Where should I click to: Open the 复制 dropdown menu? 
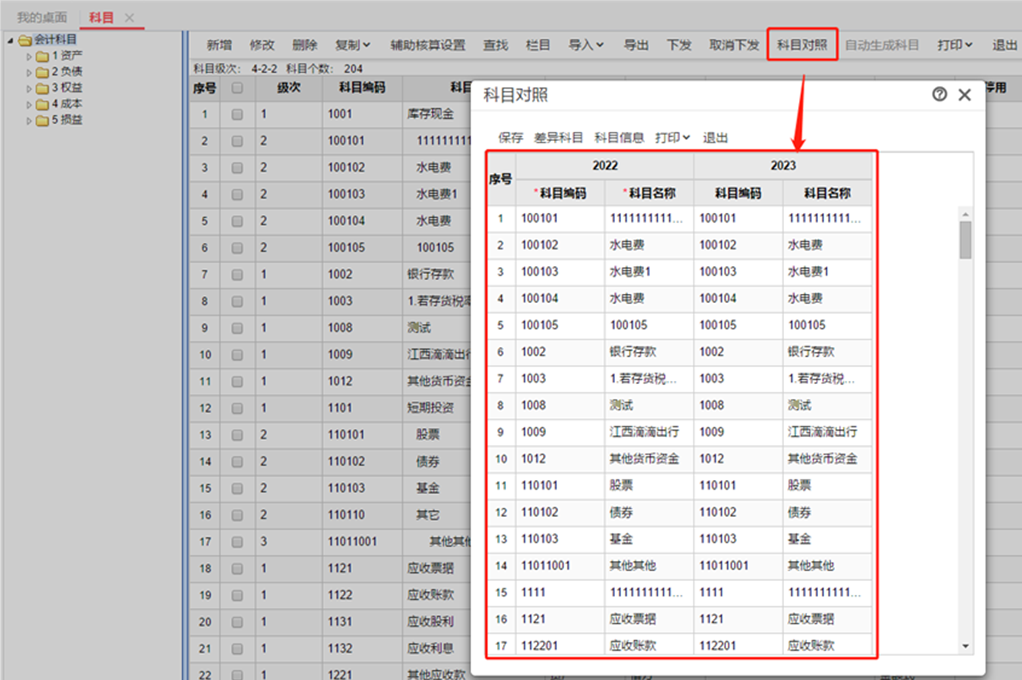(352, 45)
